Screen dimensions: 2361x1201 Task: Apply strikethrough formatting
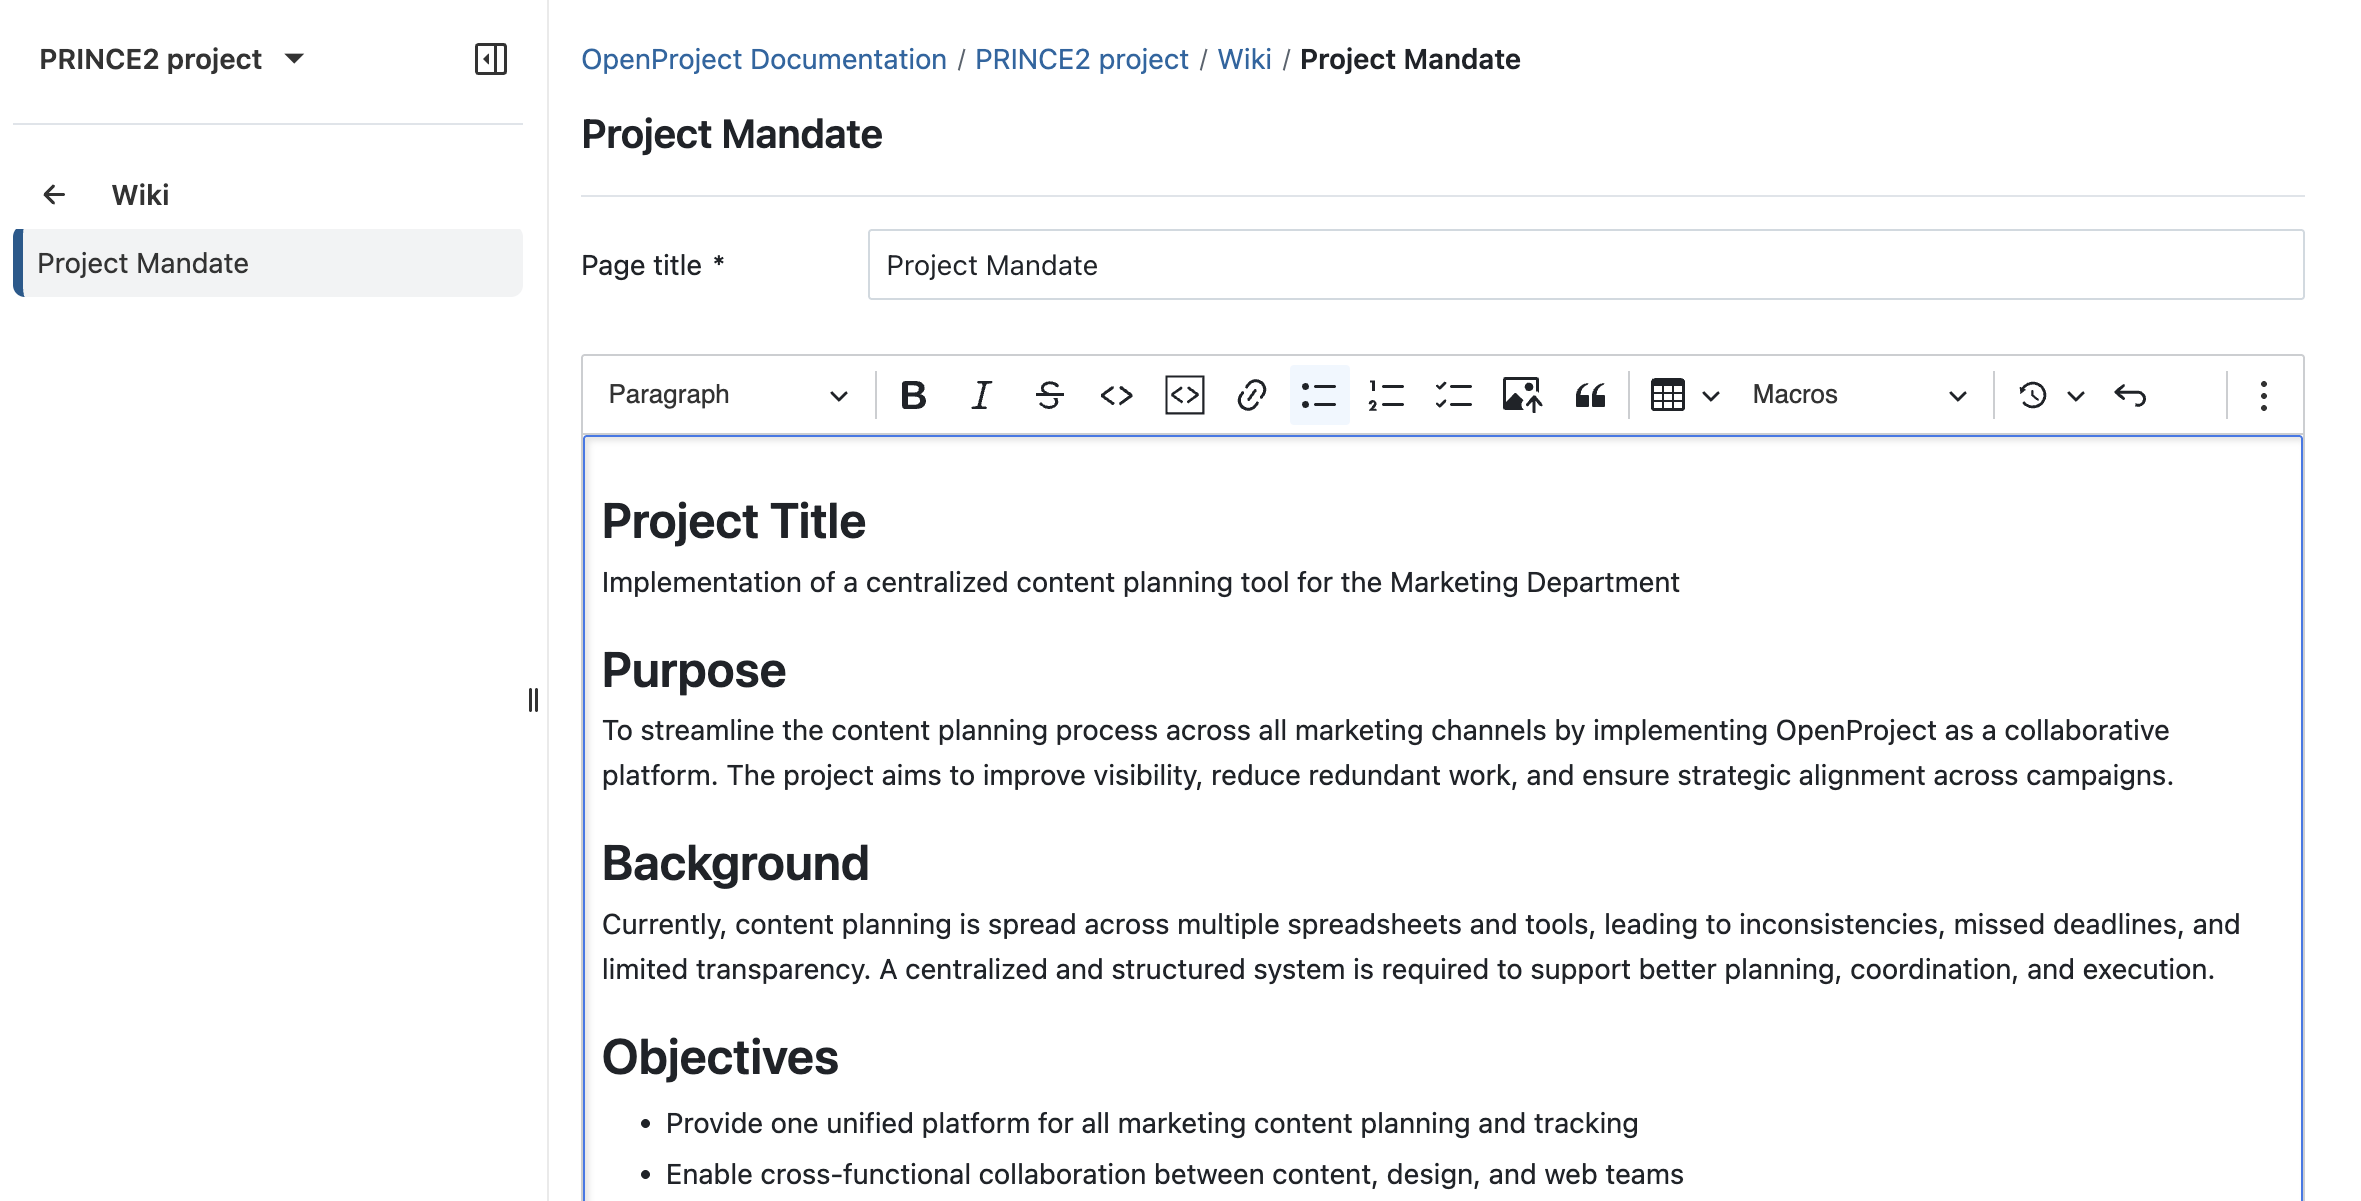(1048, 394)
